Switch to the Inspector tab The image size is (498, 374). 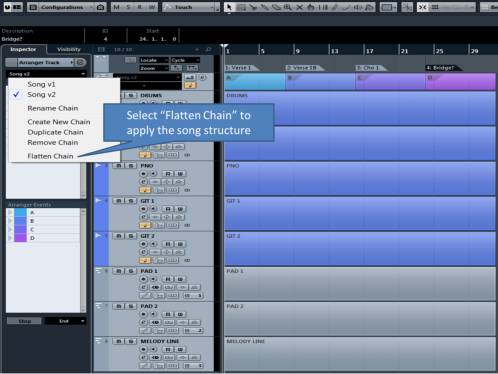(x=23, y=49)
